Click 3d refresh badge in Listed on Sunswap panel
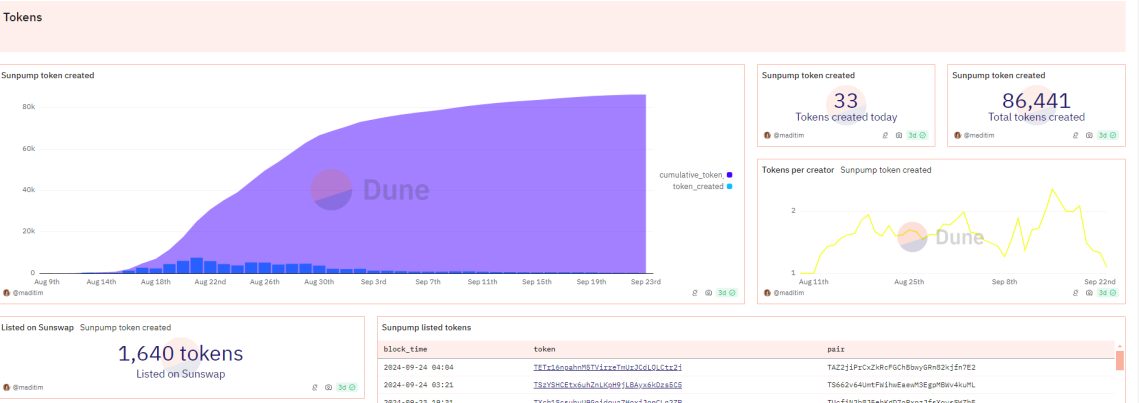This screenshot has width=1139, height=403. tap(347, 388)
